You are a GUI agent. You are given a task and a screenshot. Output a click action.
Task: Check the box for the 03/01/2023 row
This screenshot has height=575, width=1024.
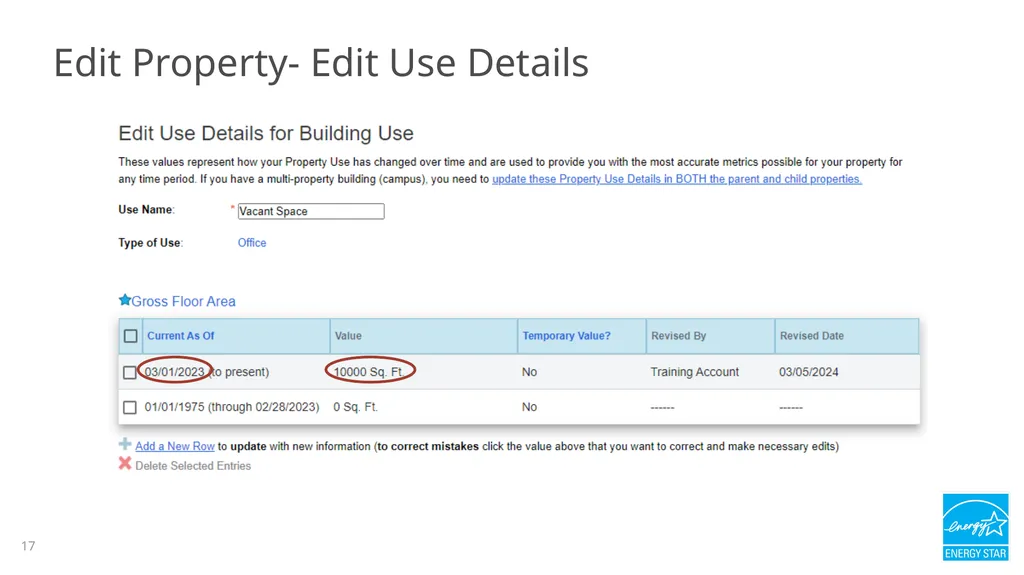130,372
